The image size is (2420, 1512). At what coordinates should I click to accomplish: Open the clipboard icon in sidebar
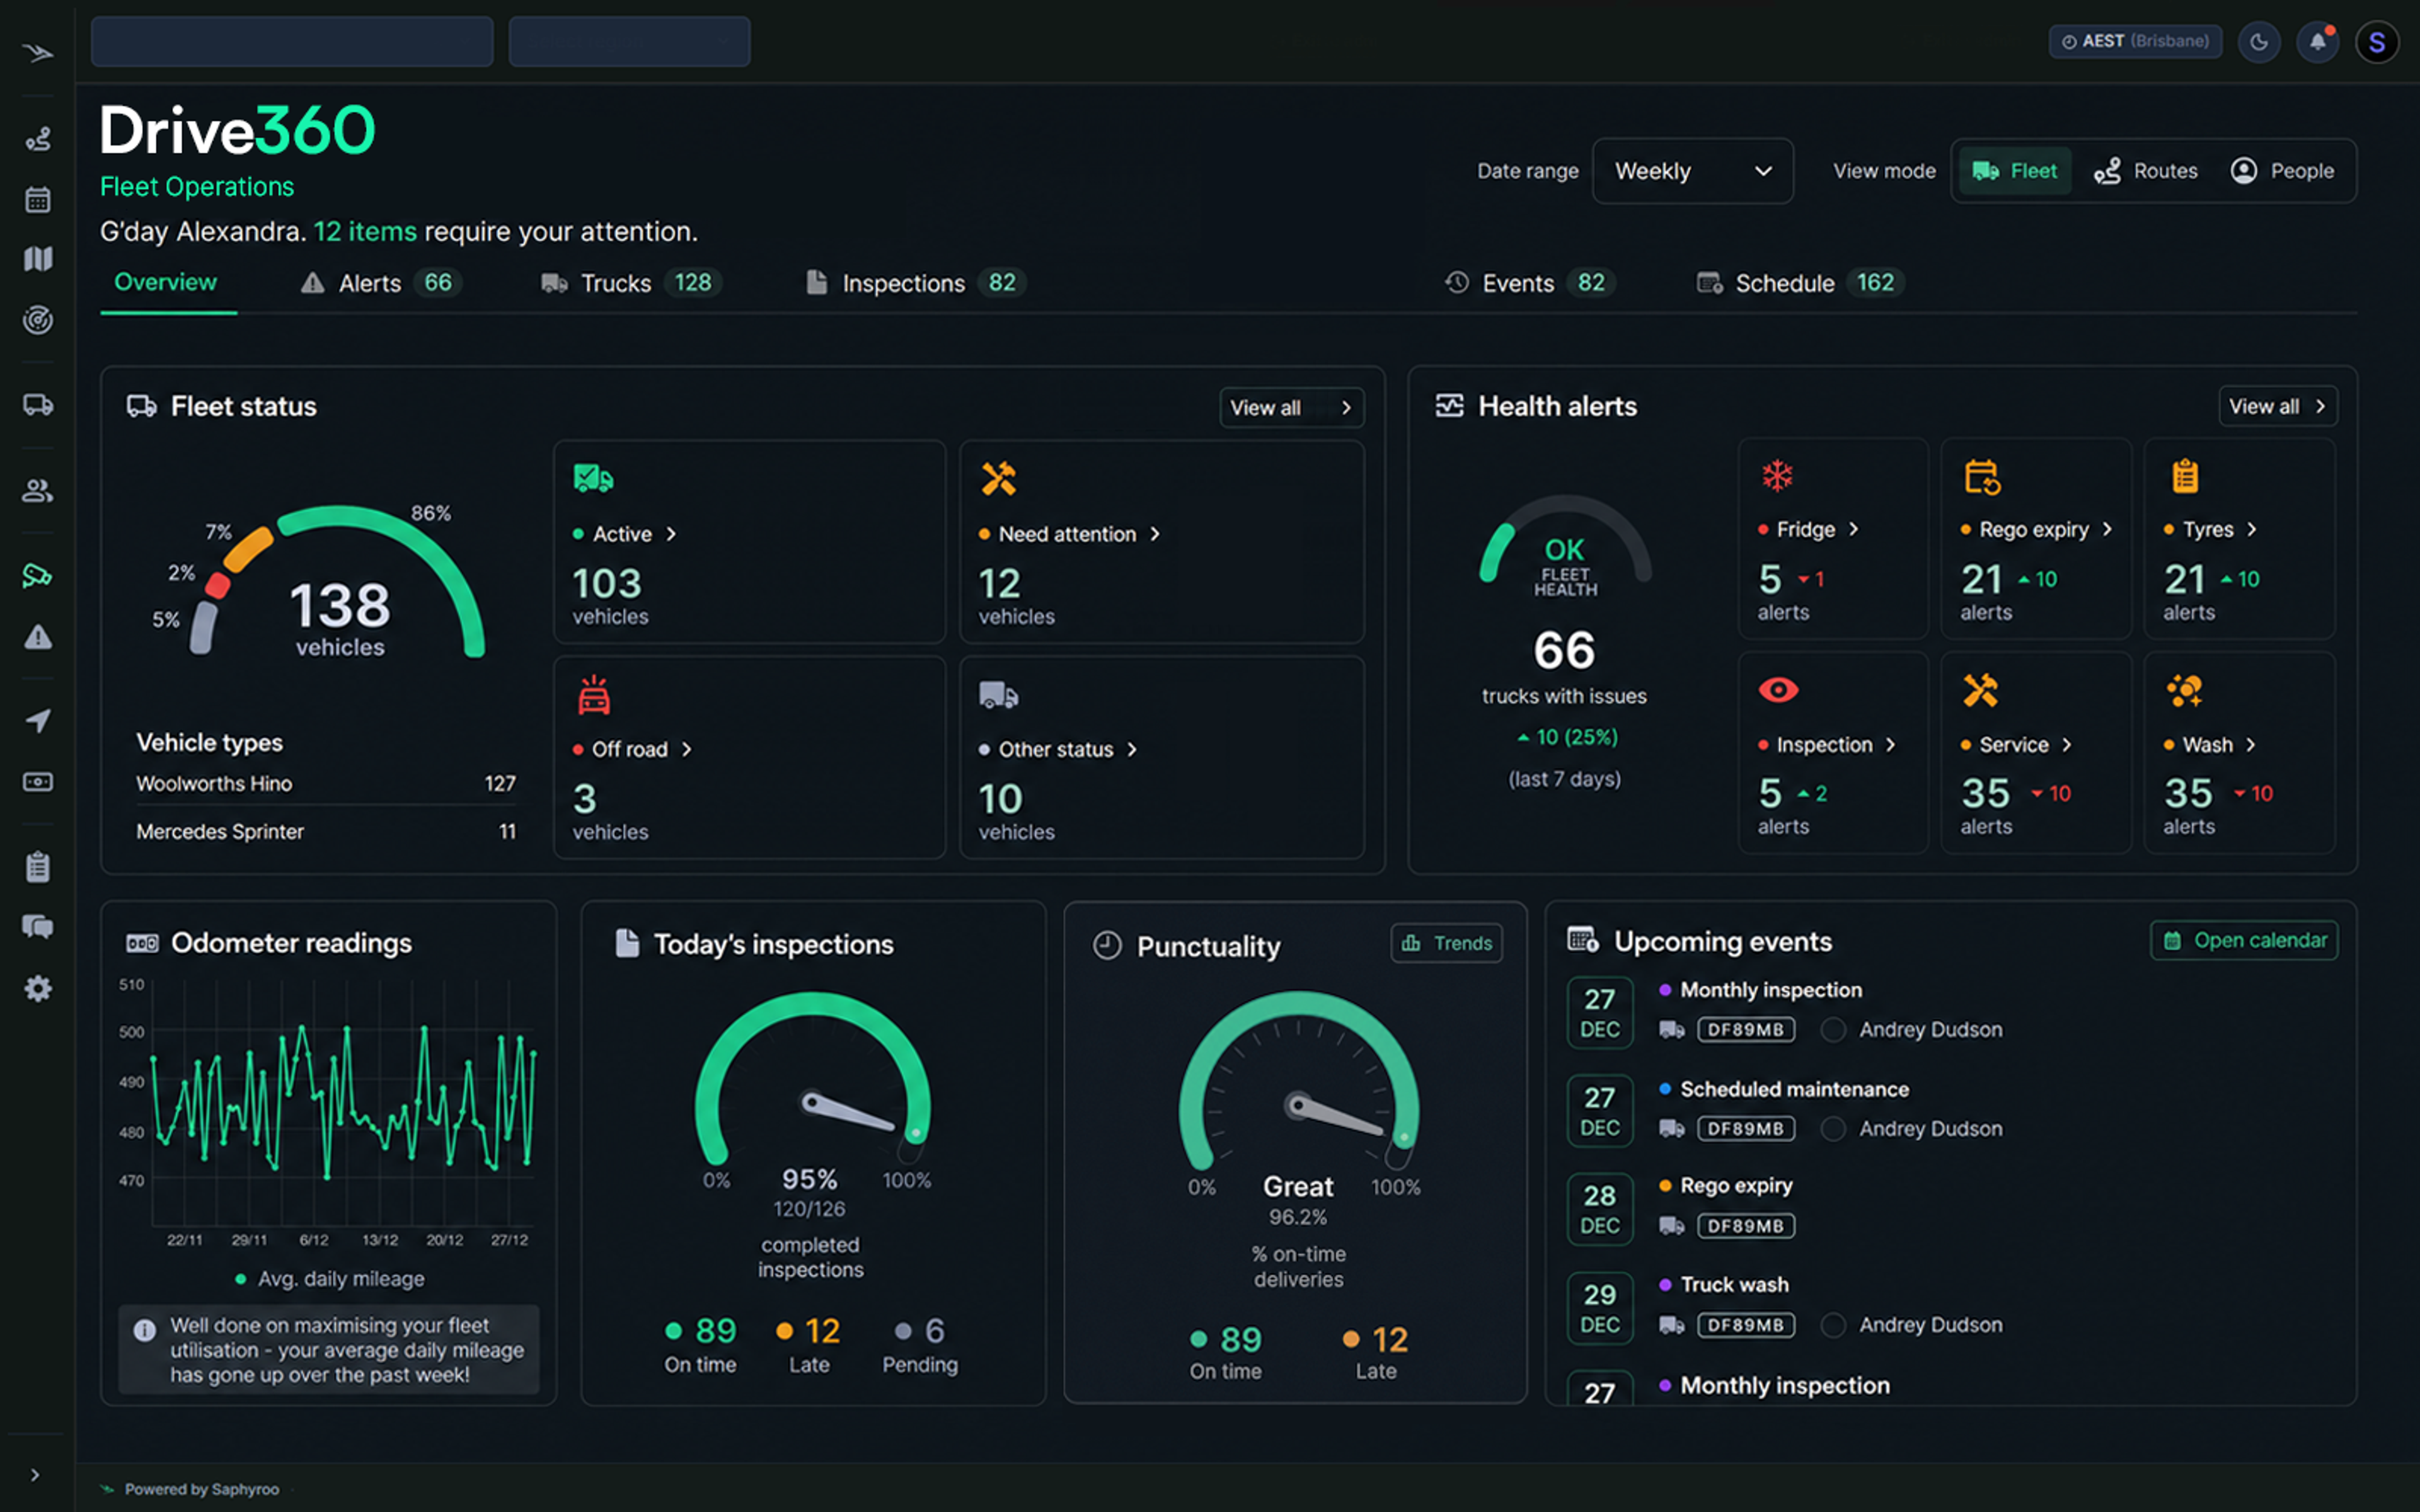38,866
